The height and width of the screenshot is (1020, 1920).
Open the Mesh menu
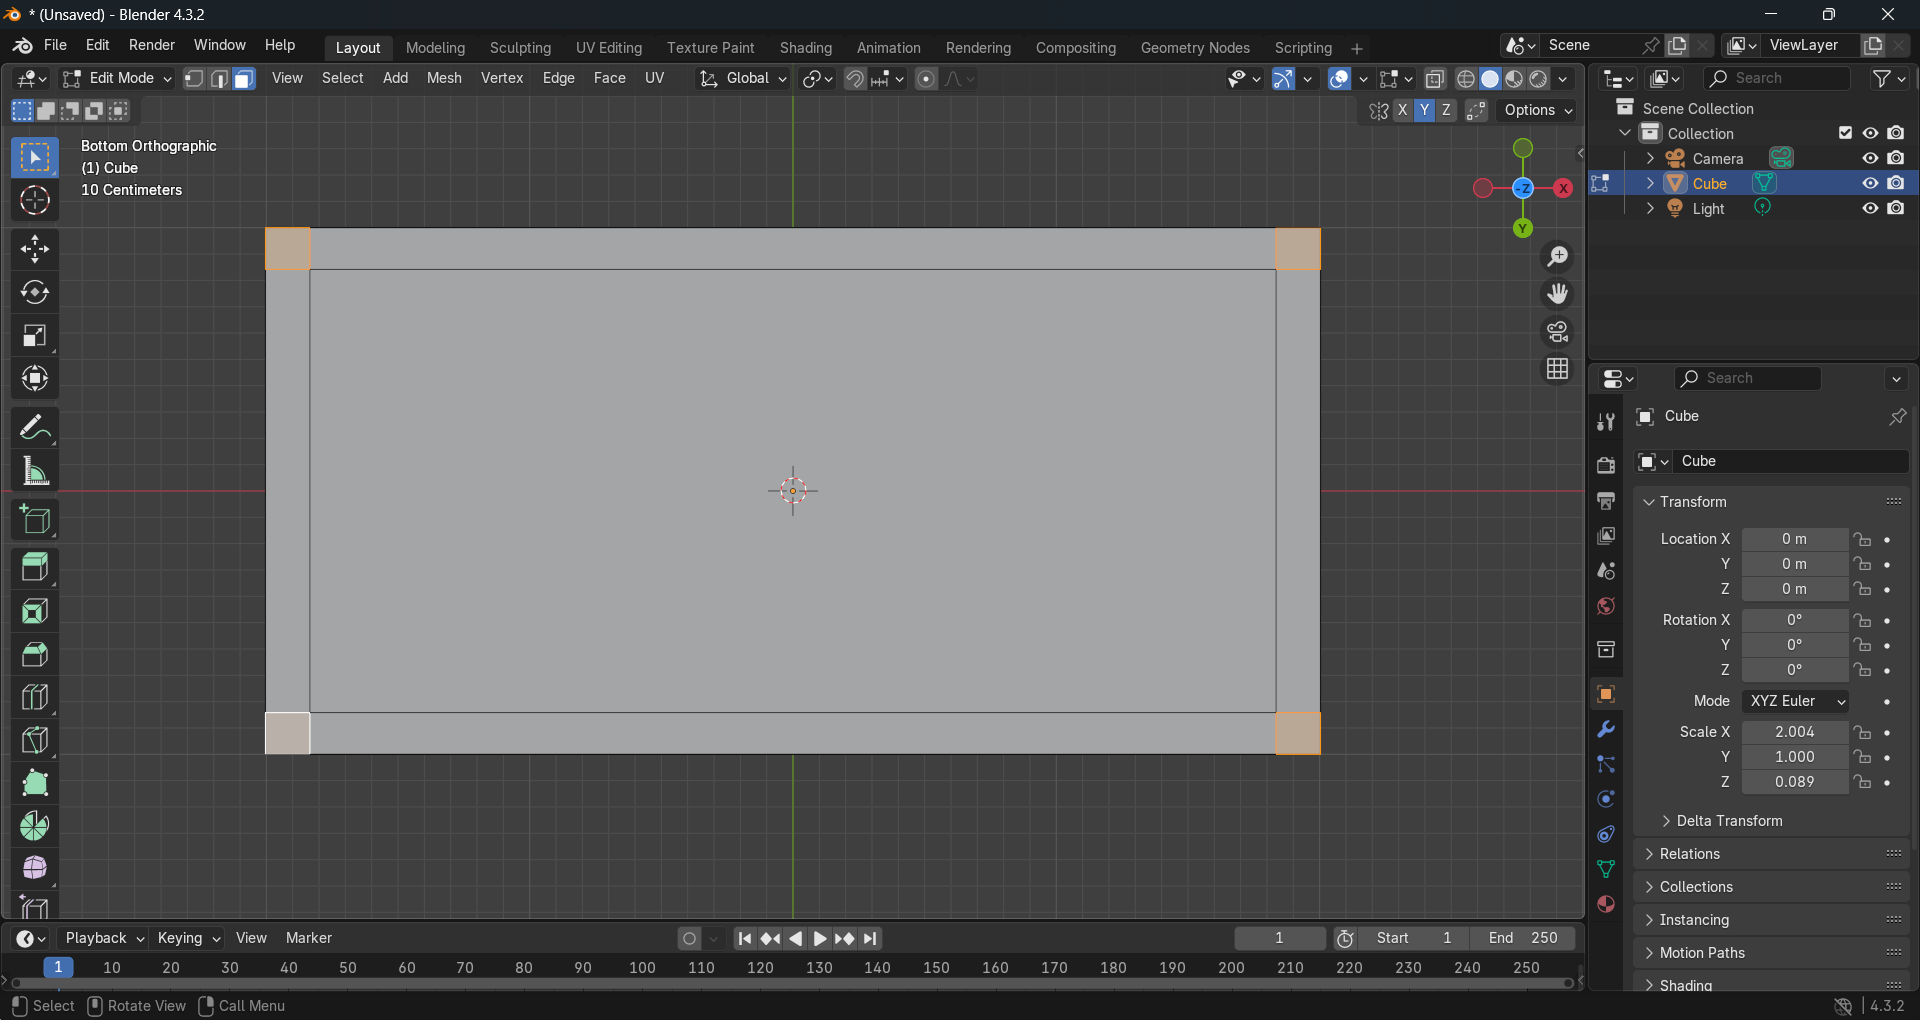click(x=444, y=78)
